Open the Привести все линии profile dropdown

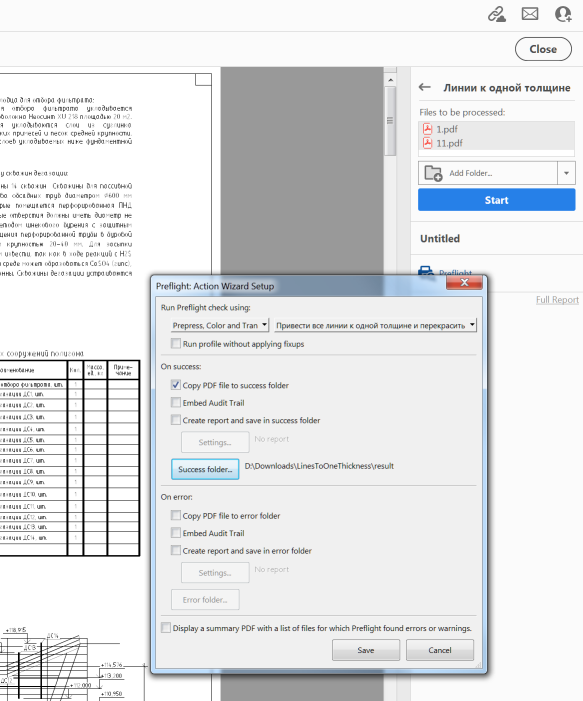(375, 325)
